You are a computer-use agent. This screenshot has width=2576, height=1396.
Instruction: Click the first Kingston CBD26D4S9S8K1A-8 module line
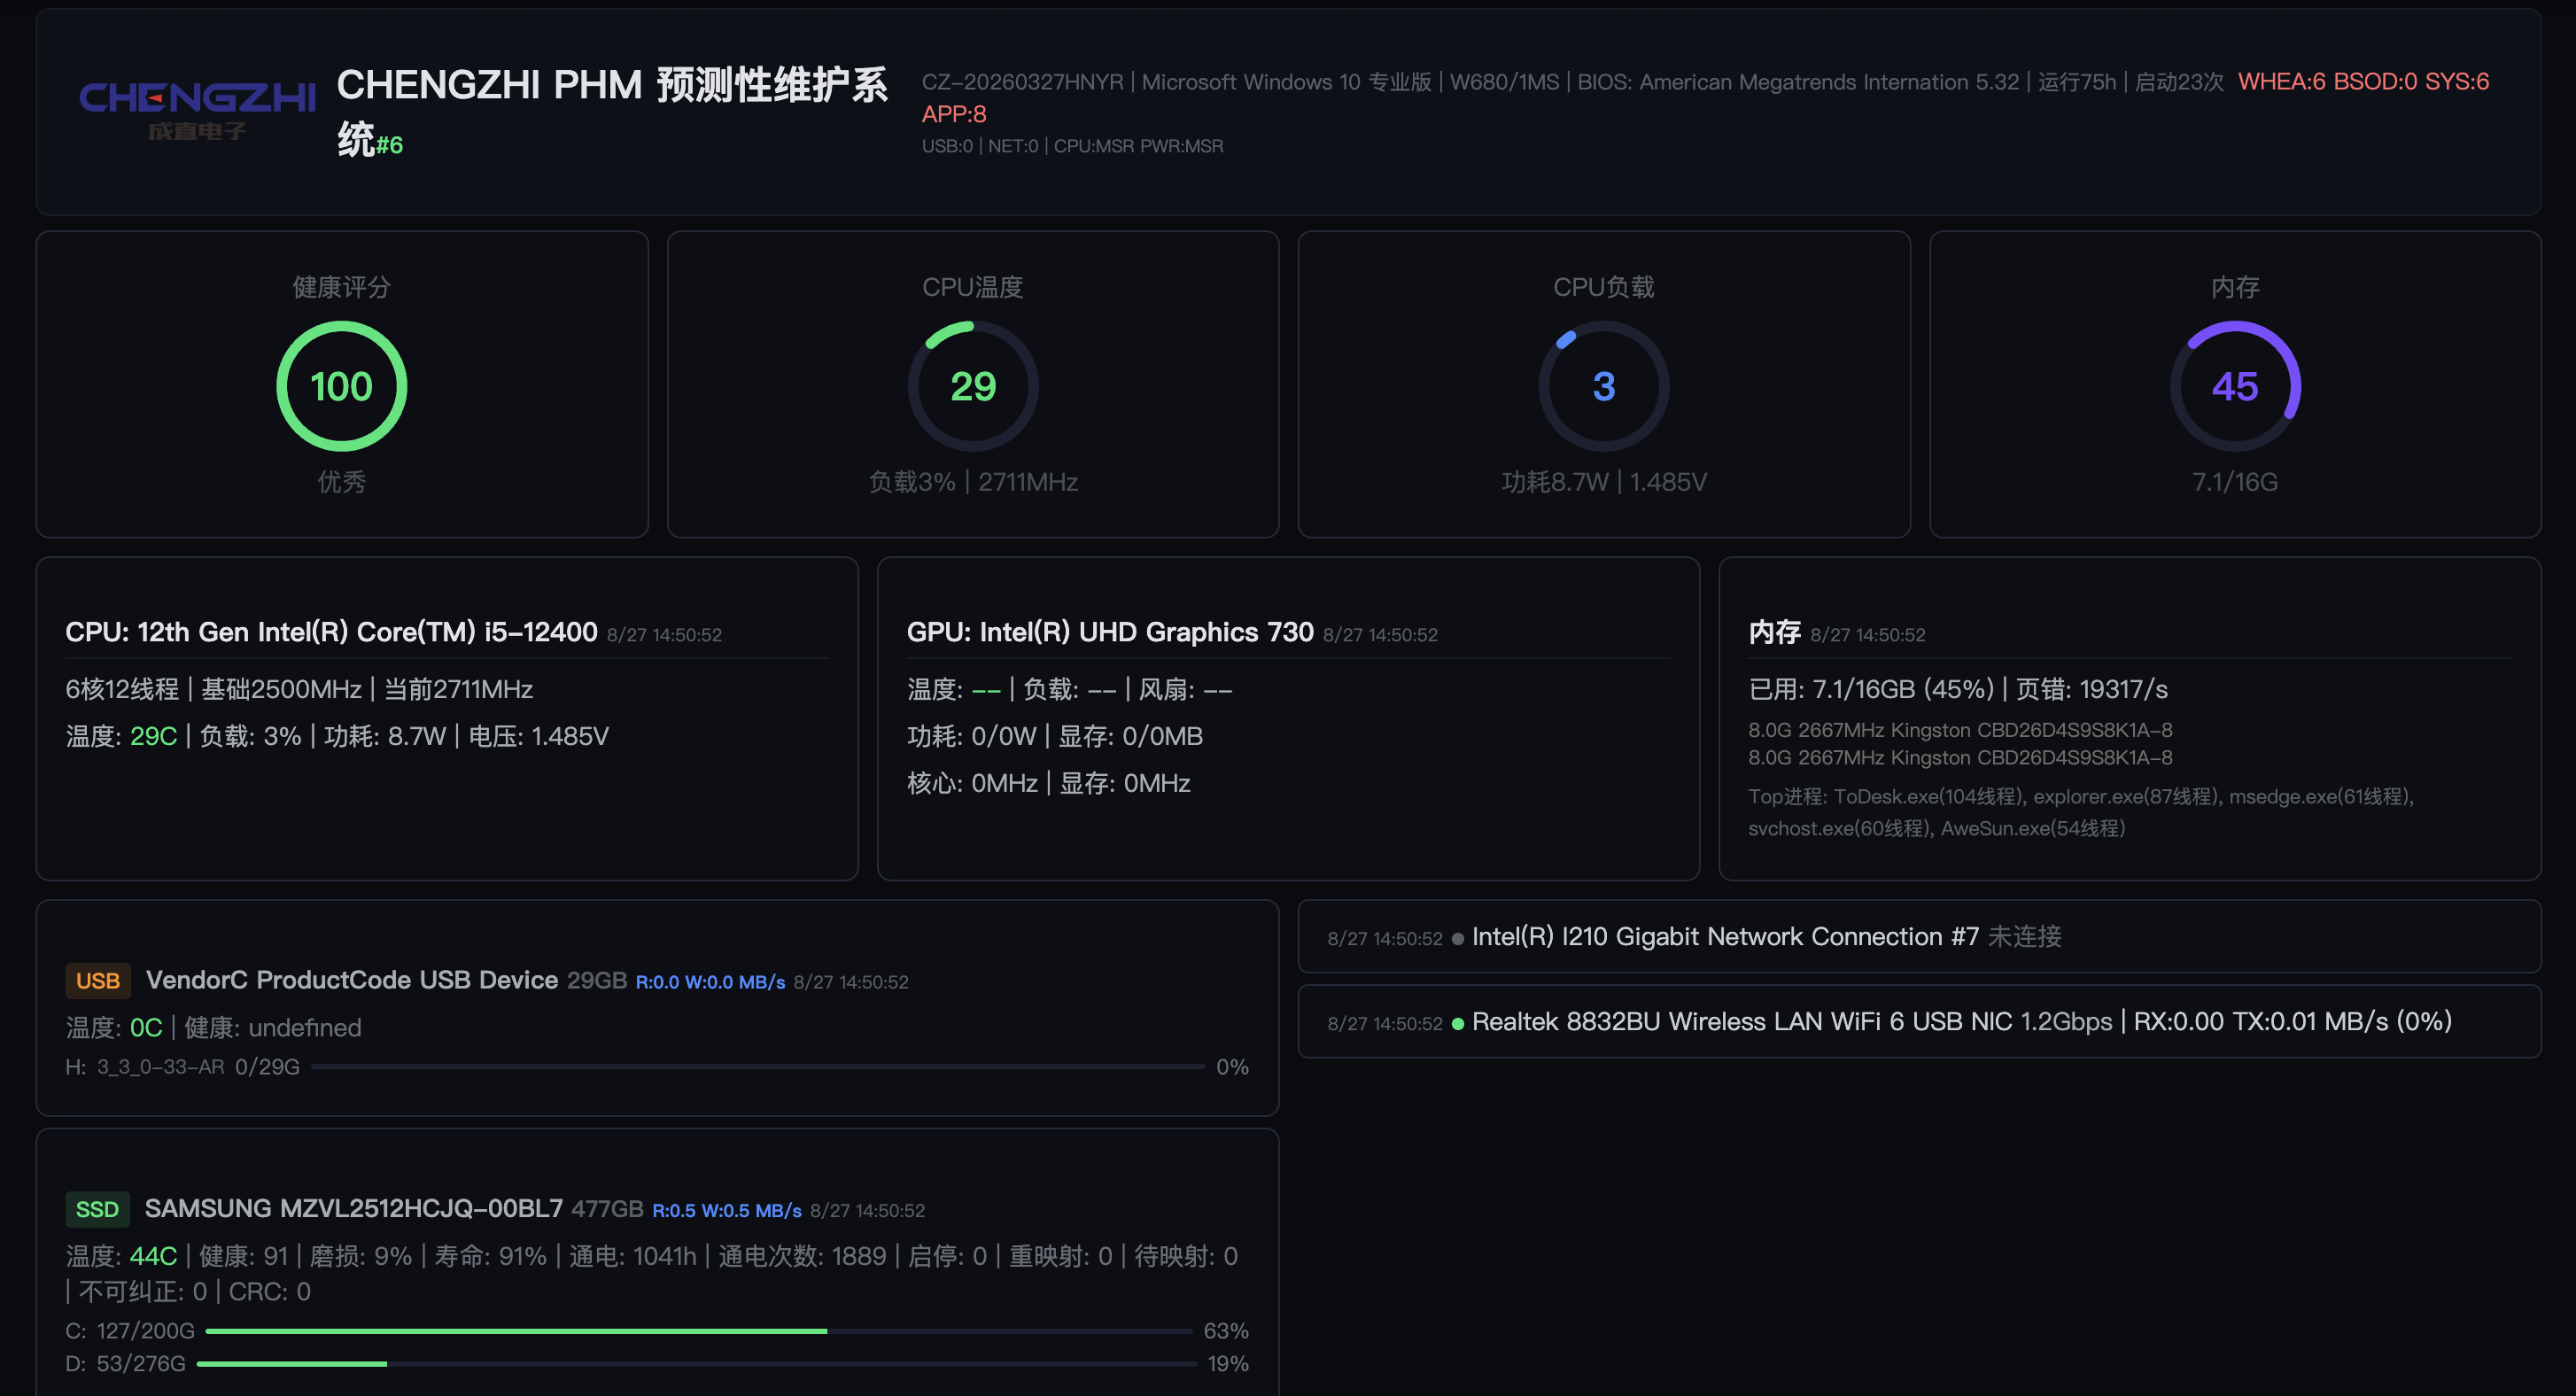click(1960, 730)
